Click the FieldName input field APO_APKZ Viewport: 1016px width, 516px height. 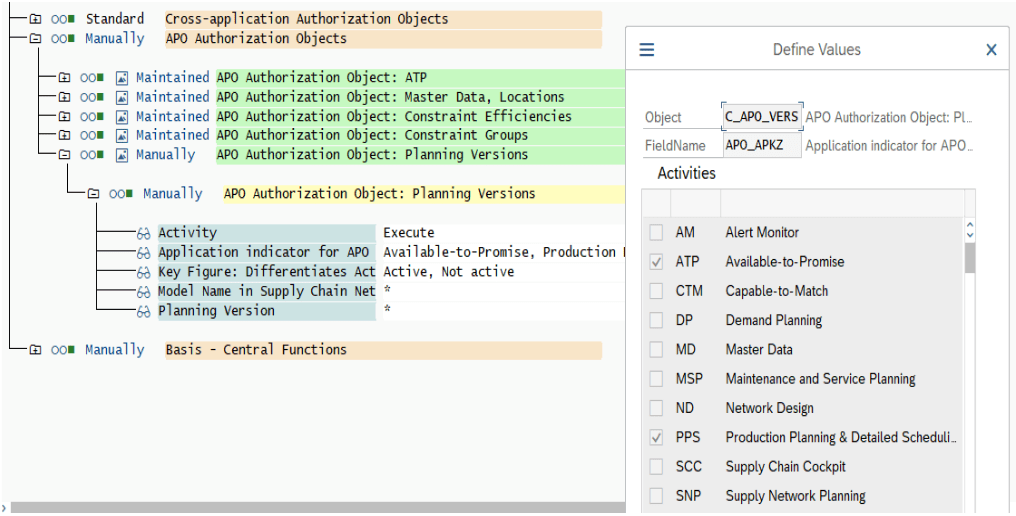(762, 145)
